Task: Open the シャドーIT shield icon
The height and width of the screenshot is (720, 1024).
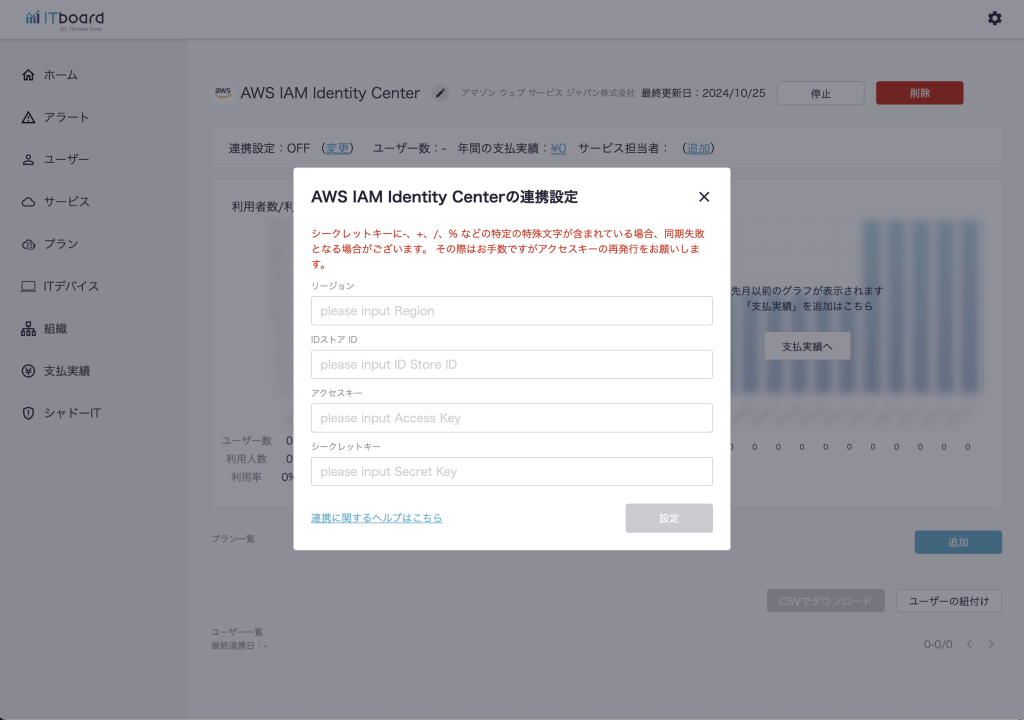Action: tap(28, 413)
